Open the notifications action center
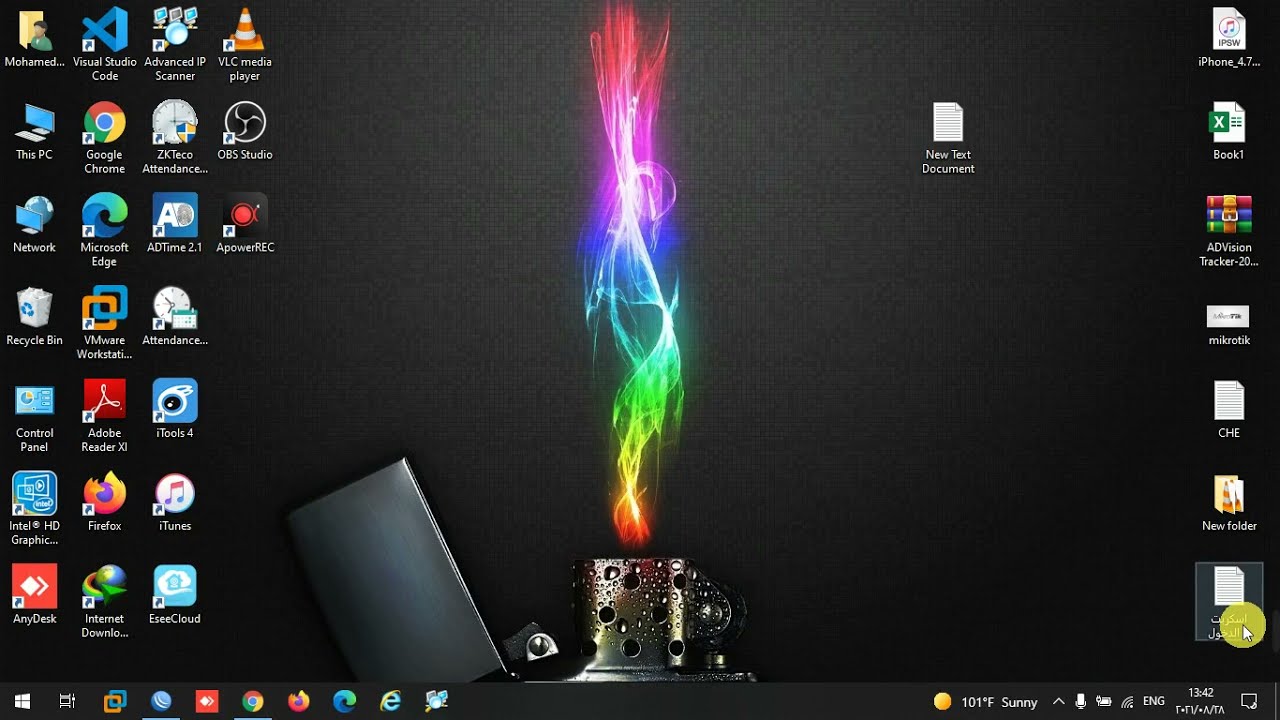The image size is (1280, 720). (x=1249, y=701)
